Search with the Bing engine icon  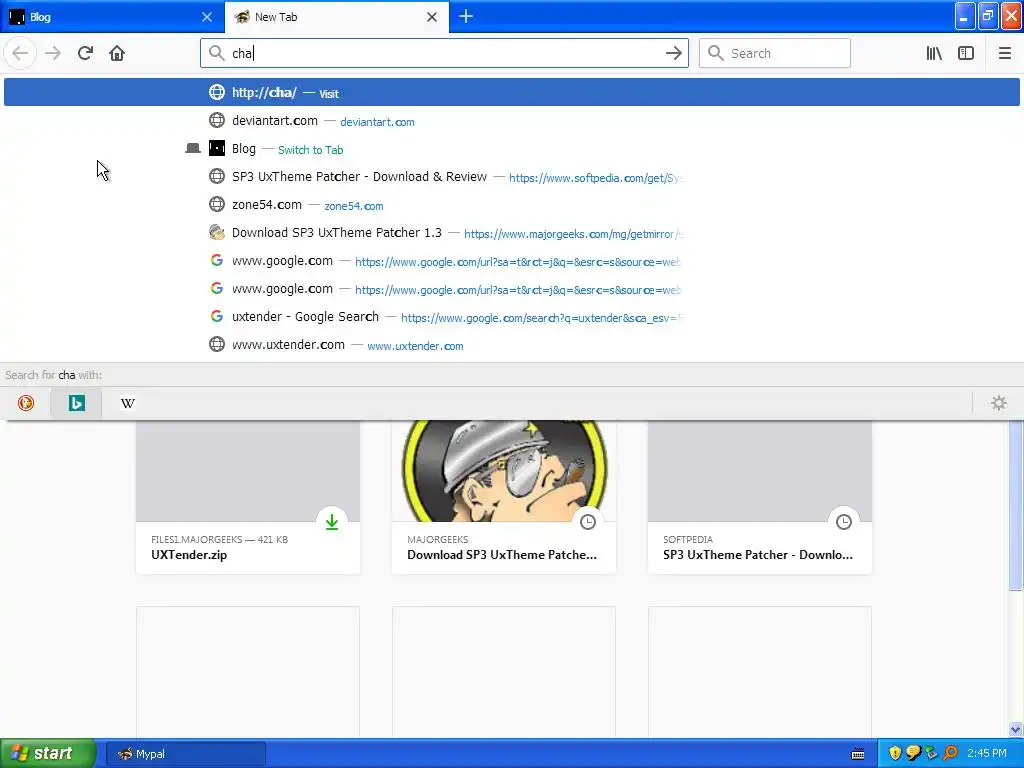click(76, 403)
